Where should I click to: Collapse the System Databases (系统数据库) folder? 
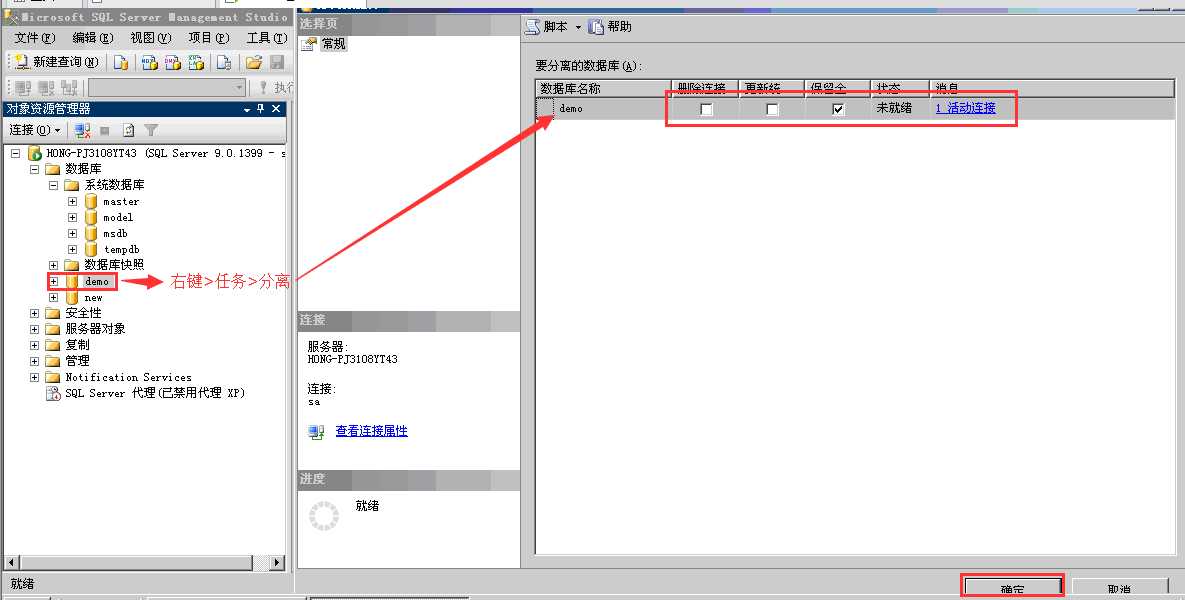(x=54, y=185)
